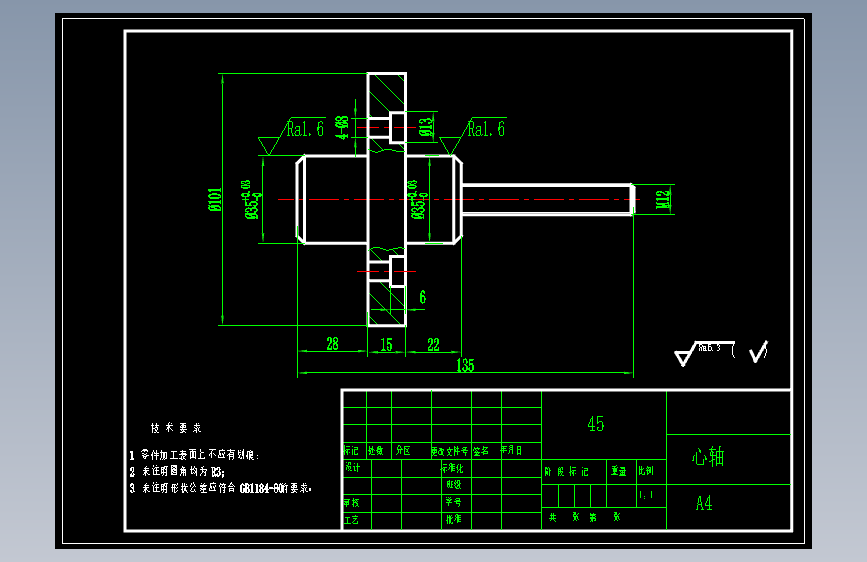Select the left Ra1.6 roughness label
867x562 pixels.
(305, 129)
